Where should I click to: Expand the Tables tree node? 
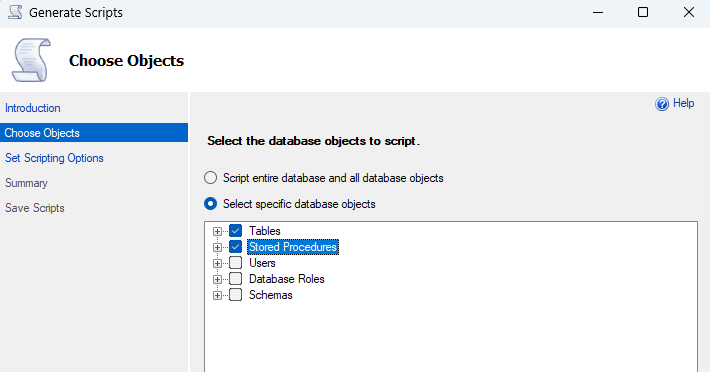(x=217, y=231)
